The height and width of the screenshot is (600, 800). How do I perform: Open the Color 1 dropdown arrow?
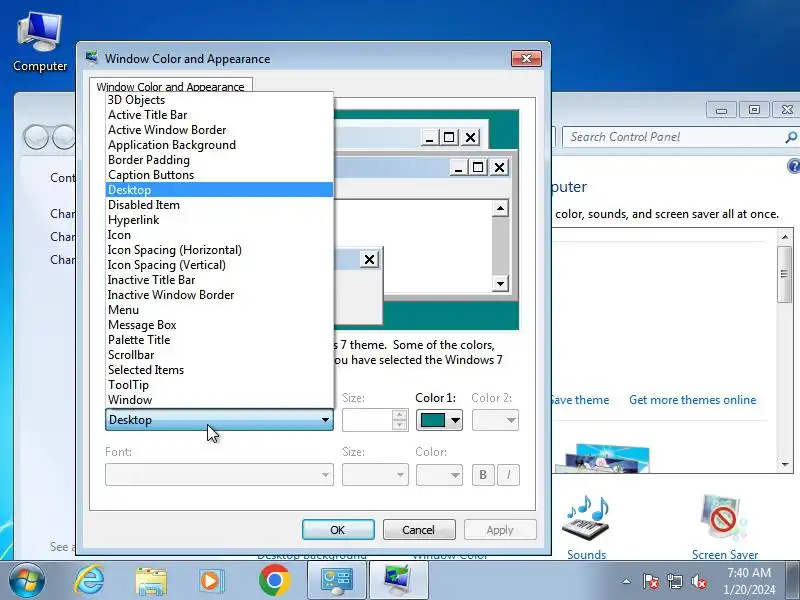point(455,420)
